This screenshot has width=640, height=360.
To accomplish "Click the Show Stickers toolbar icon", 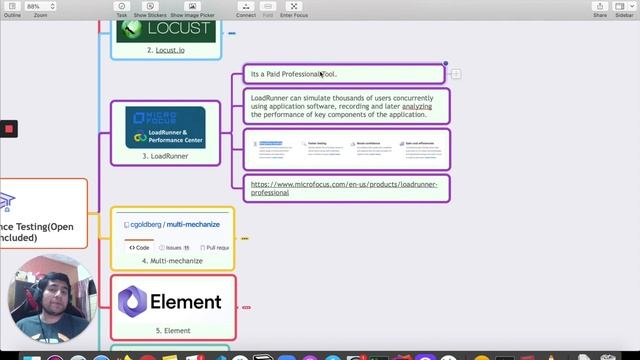I will [150, 6].
